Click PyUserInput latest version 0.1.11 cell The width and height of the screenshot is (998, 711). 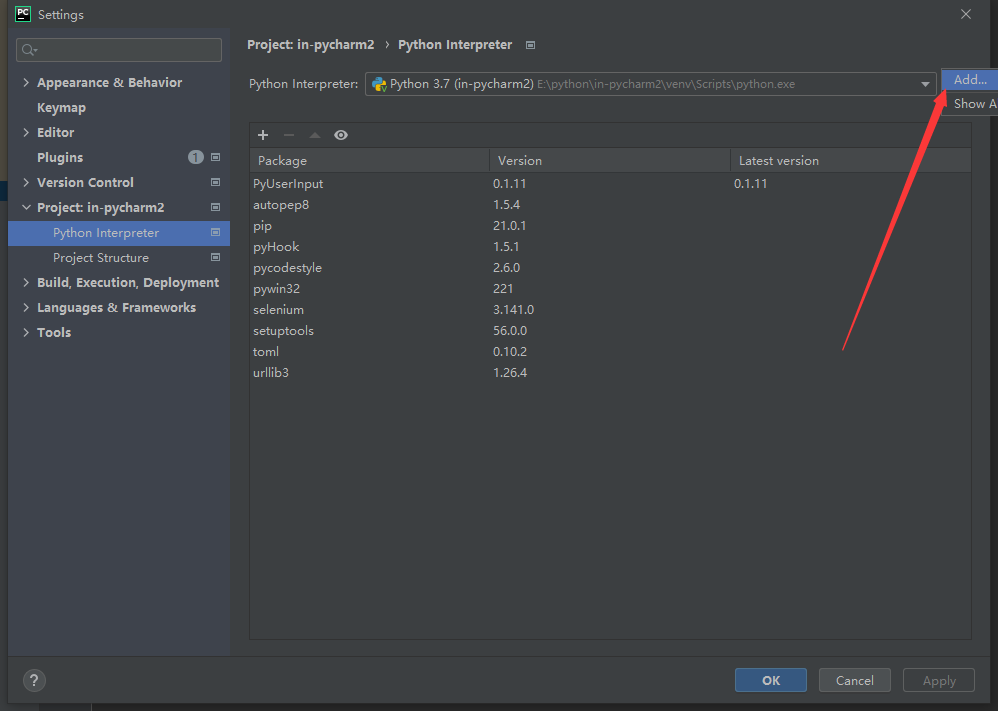tap(750, 183)
